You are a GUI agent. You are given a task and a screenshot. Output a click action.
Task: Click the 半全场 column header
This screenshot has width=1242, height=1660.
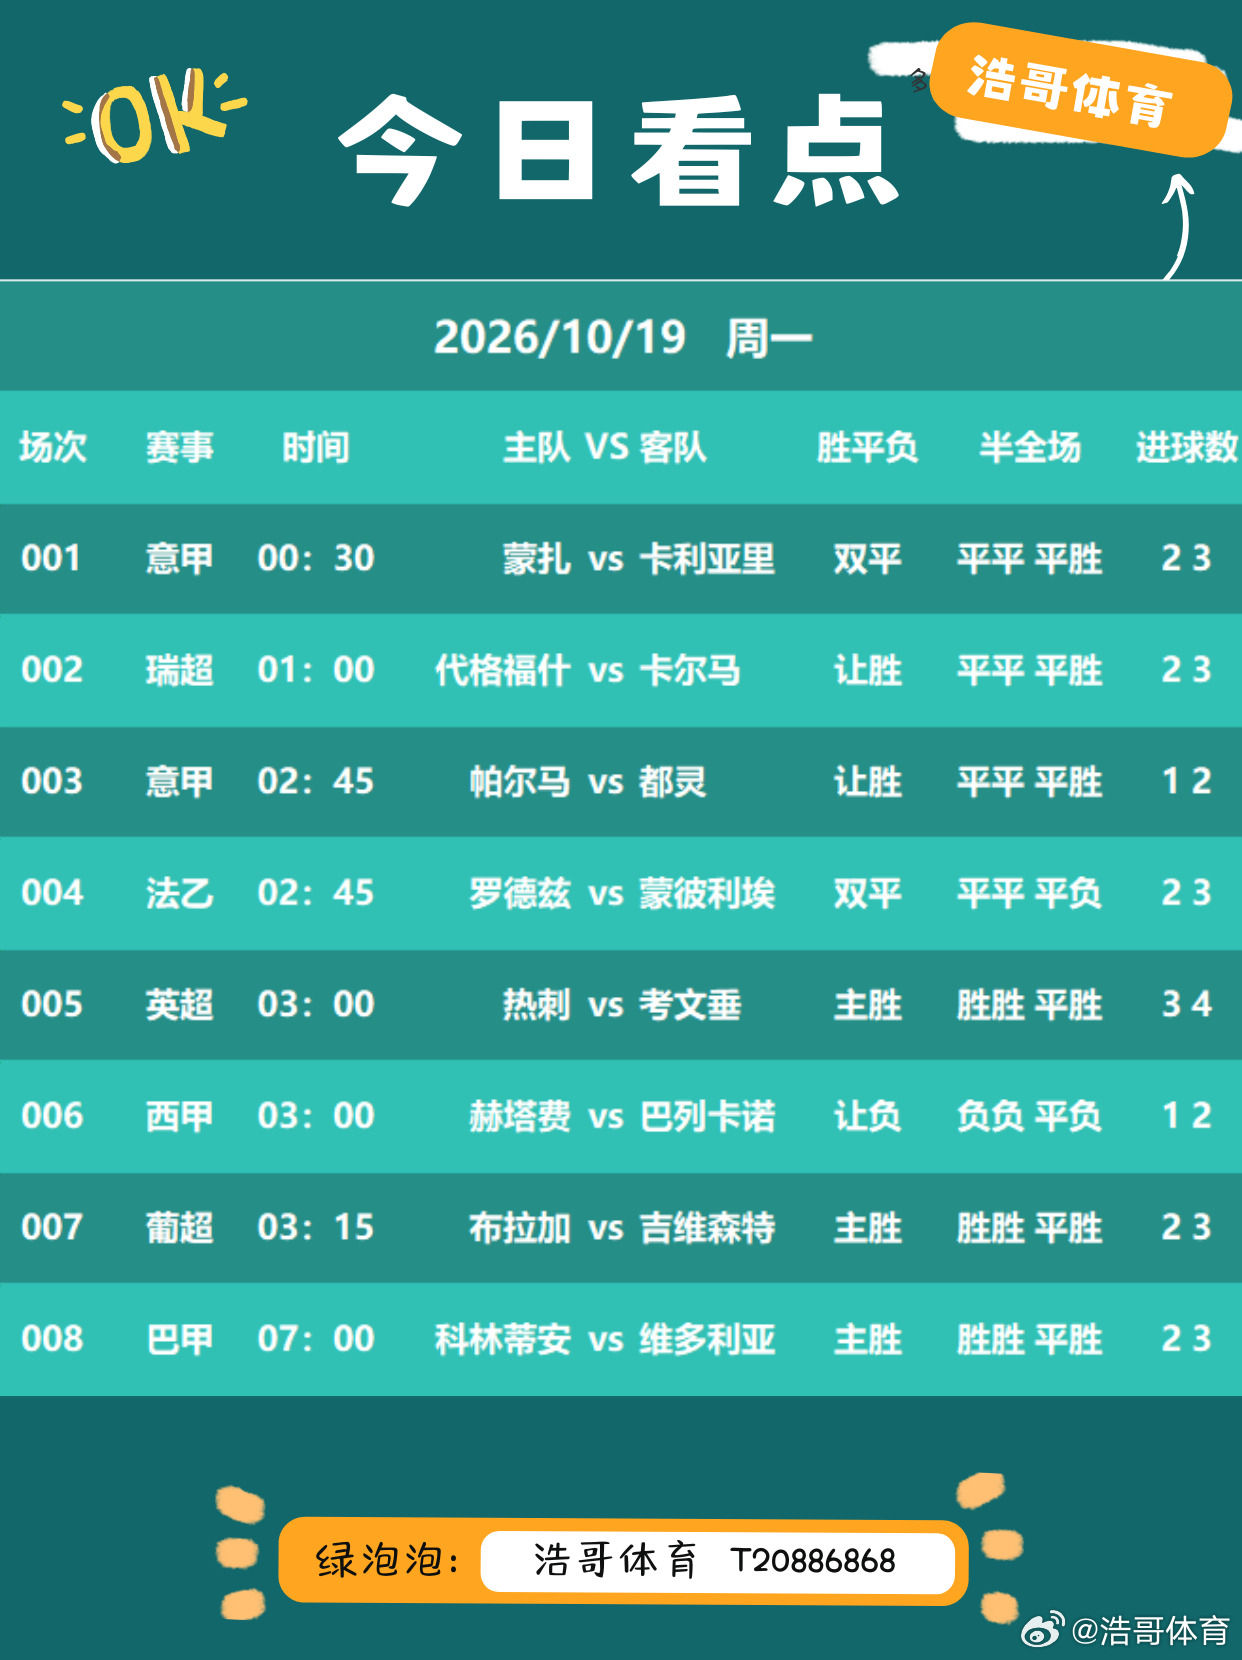coord(1030,447)
